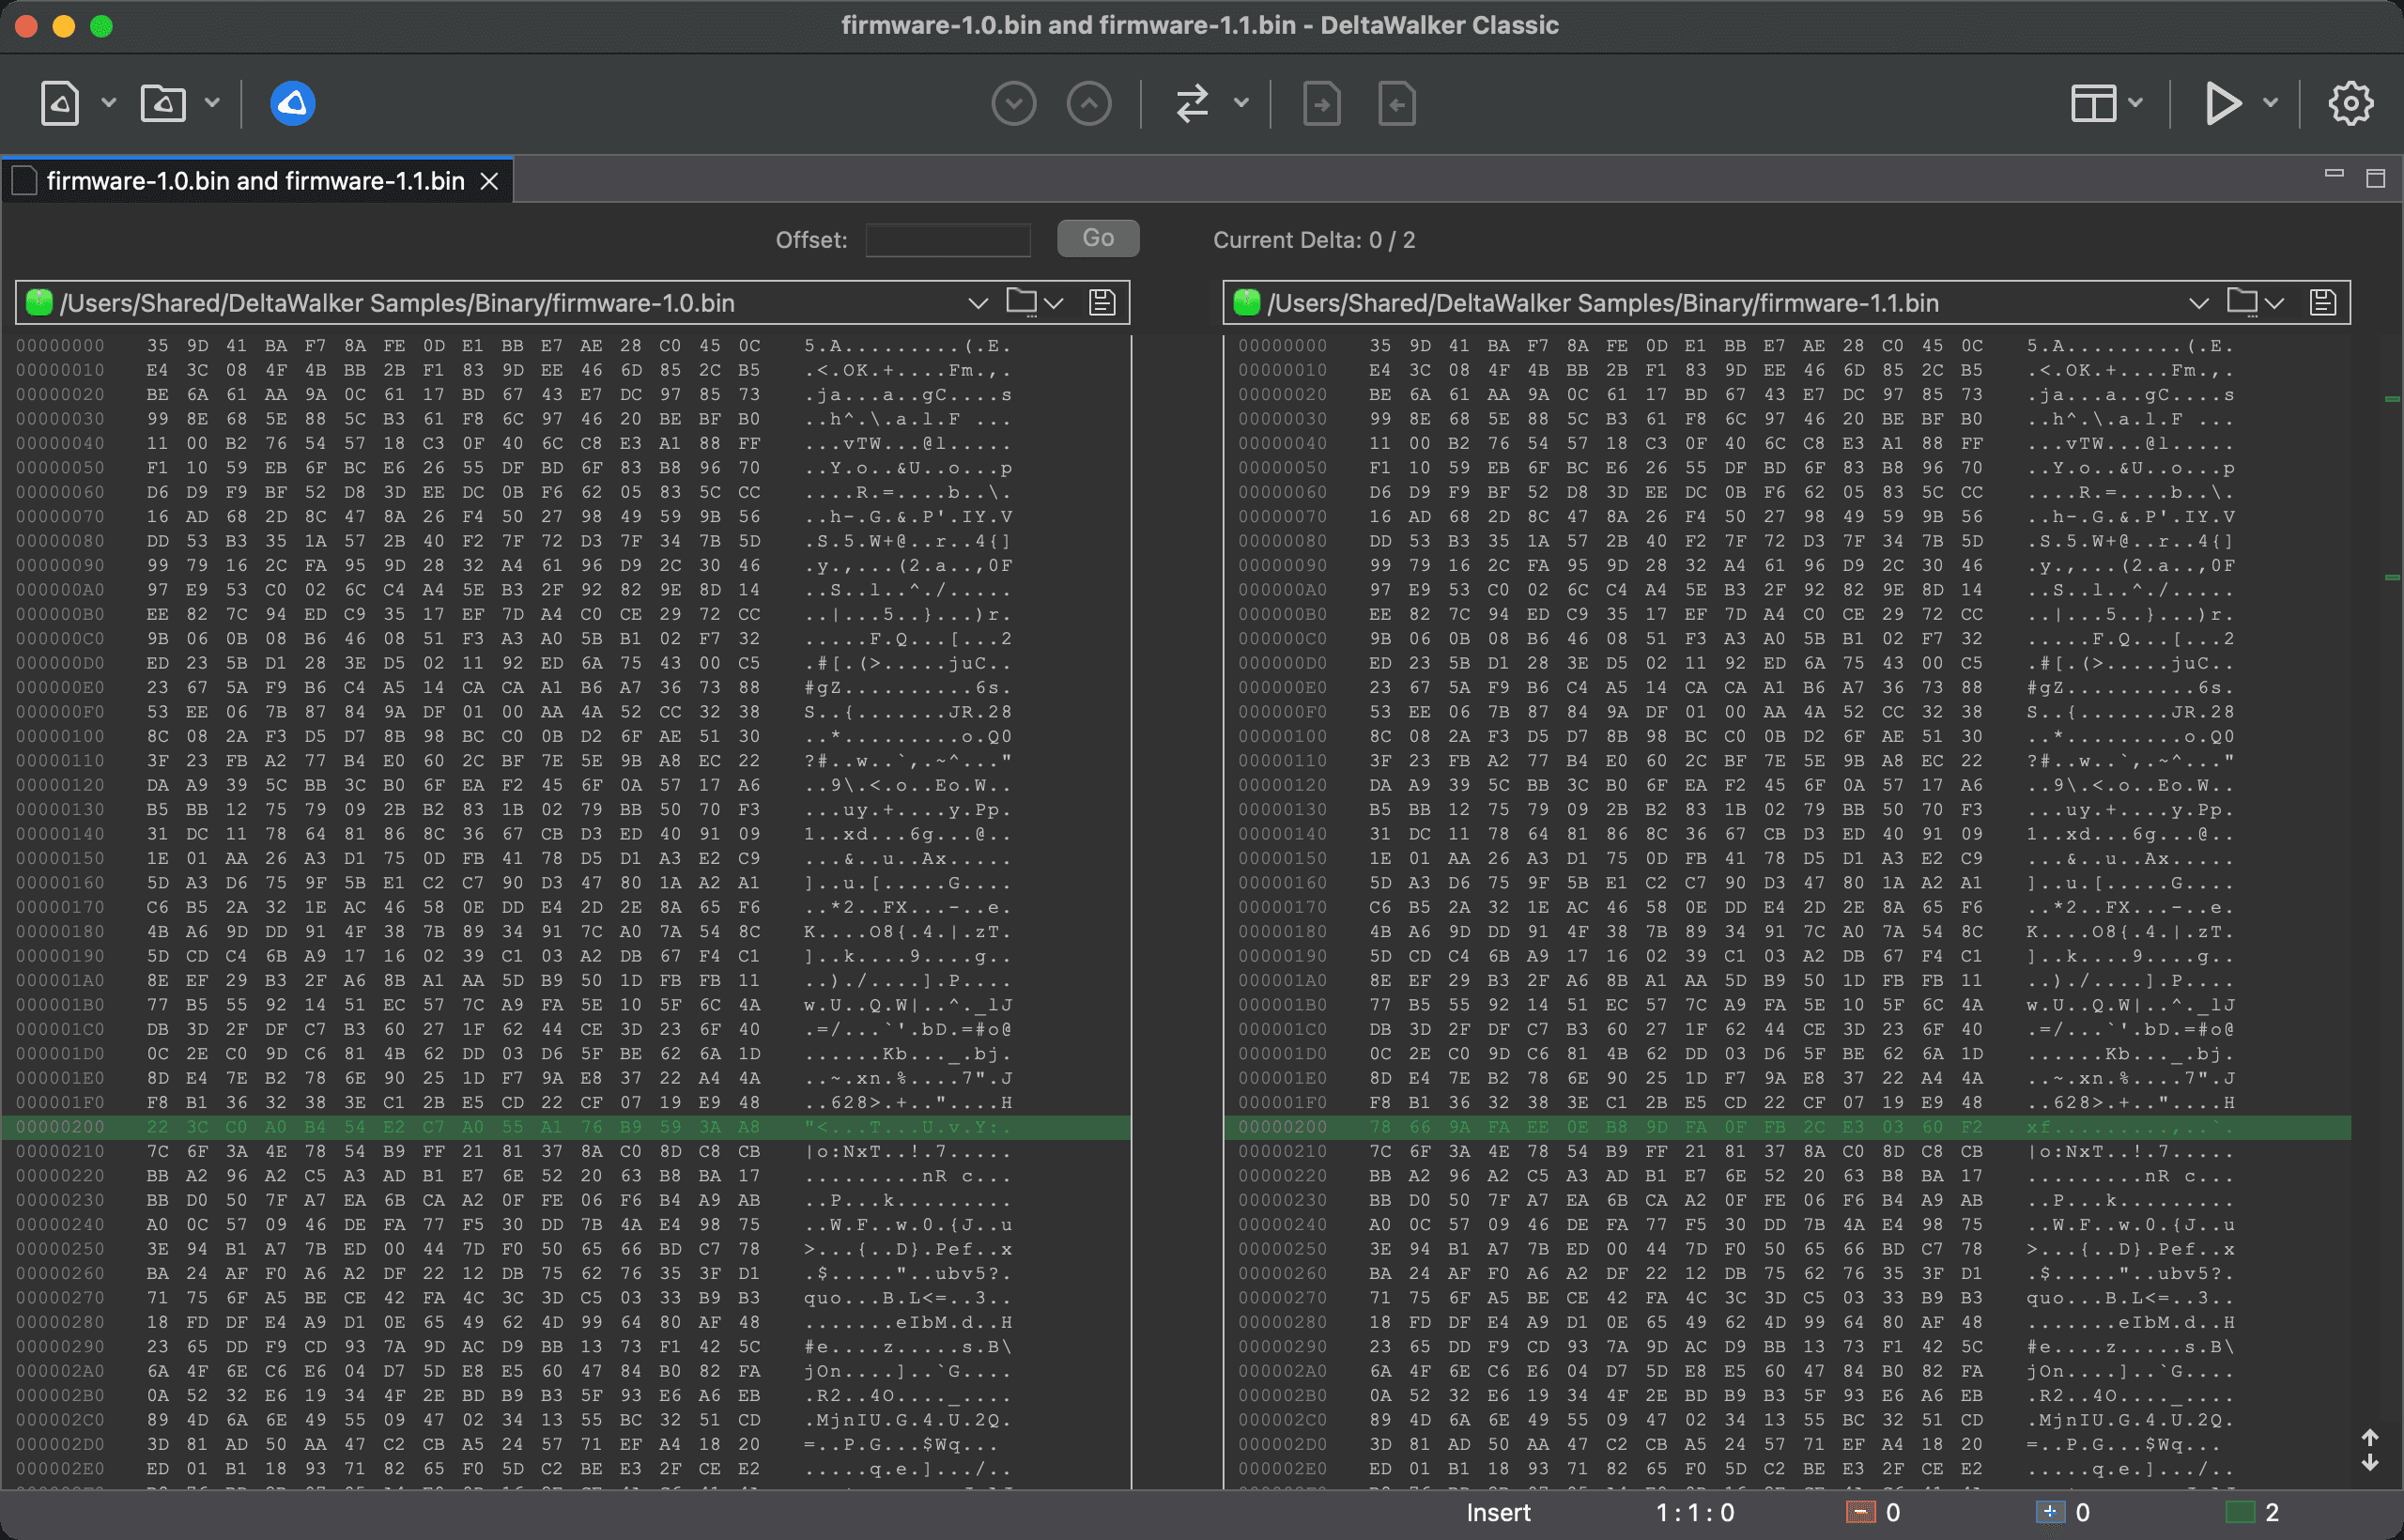Click the scroll up arrow at bottom right
2404x1540 pixels.
[2369, 1438]
